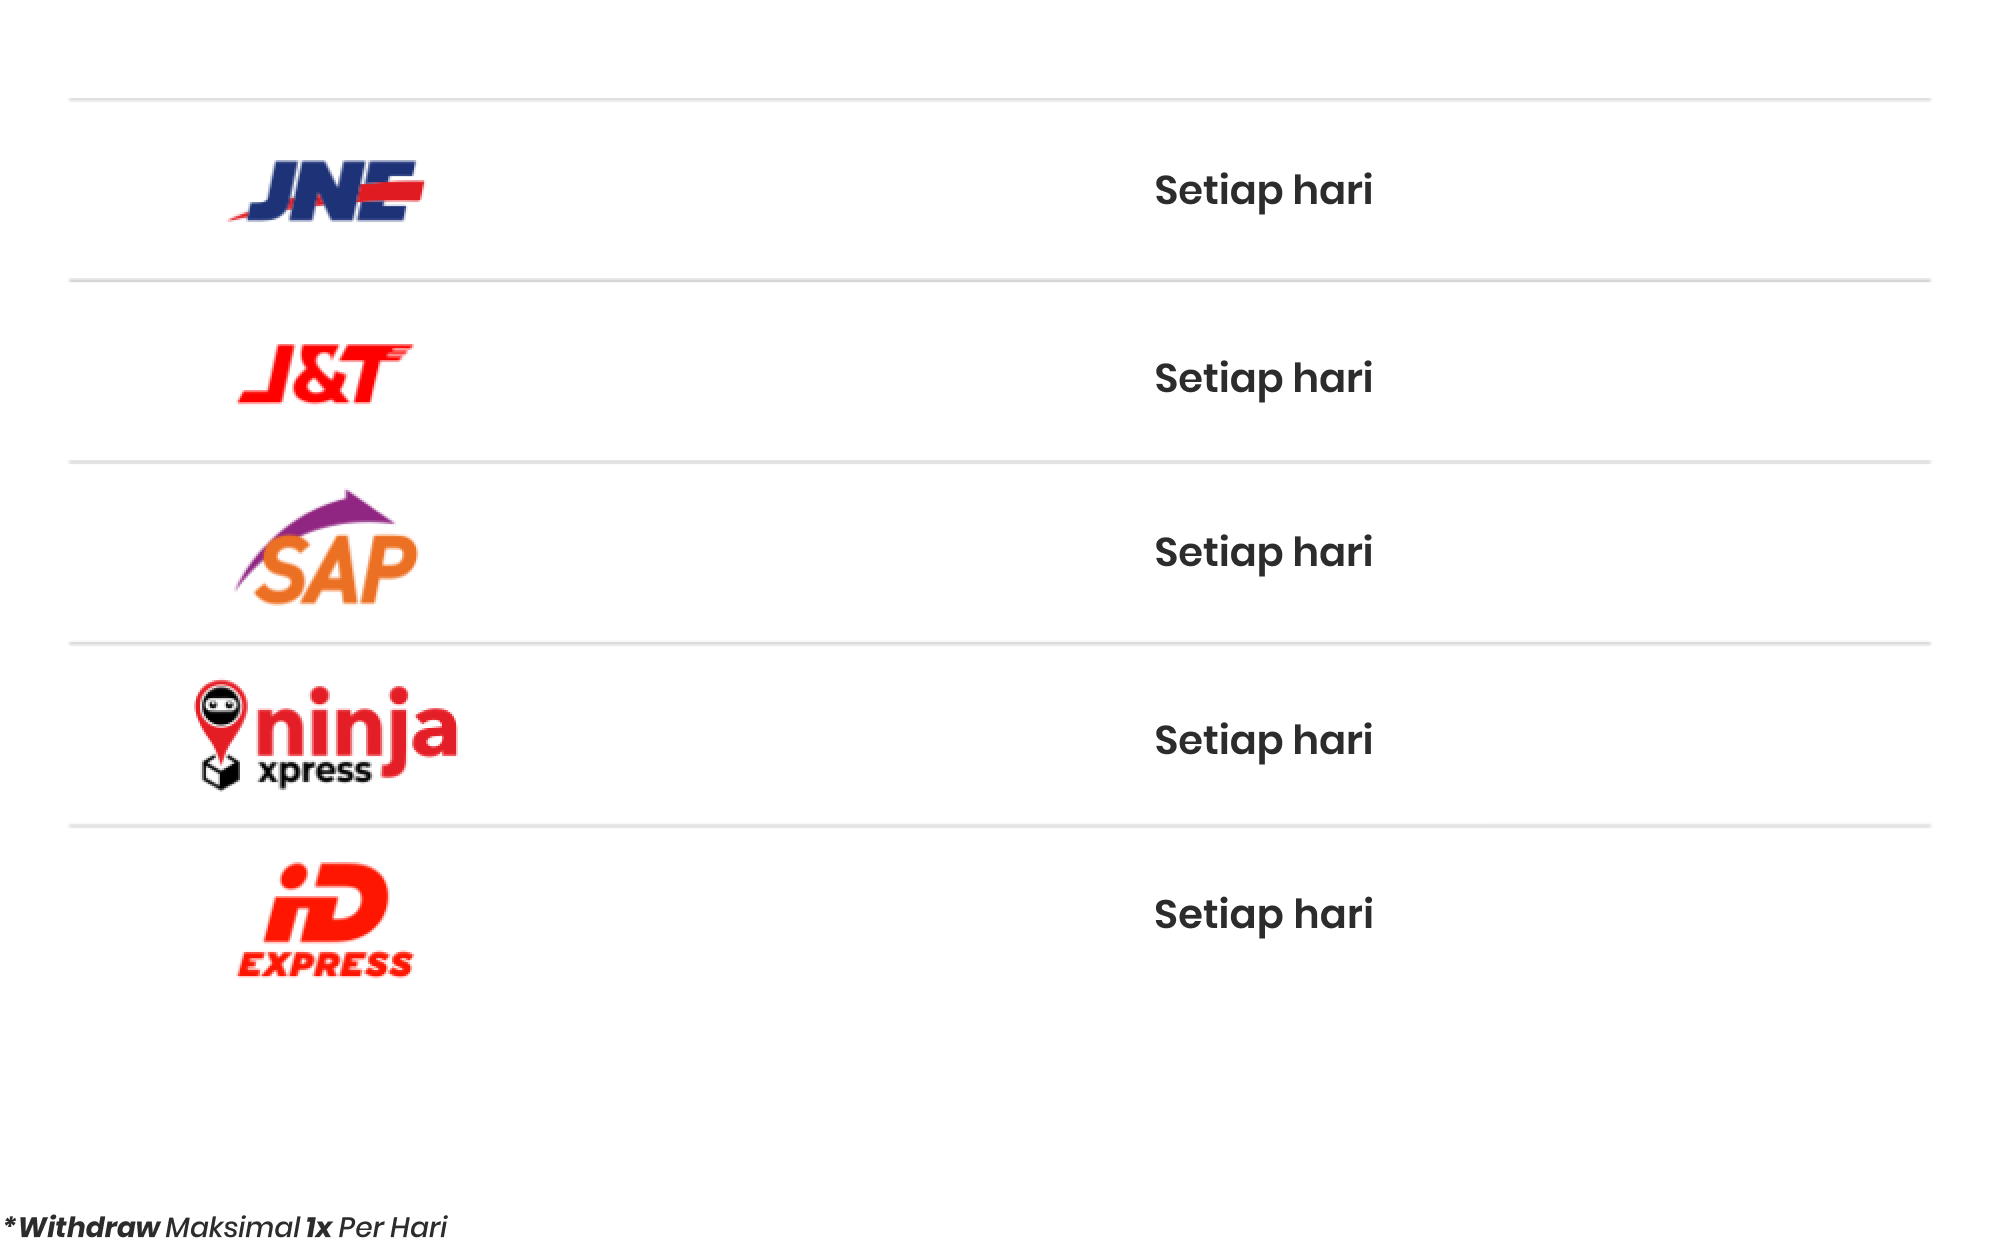Viewport: 2000px width, 1247px height.
Task: Click the word Maksimal in the footnote
Action: pyautogui.click(x=233, y=1227)
